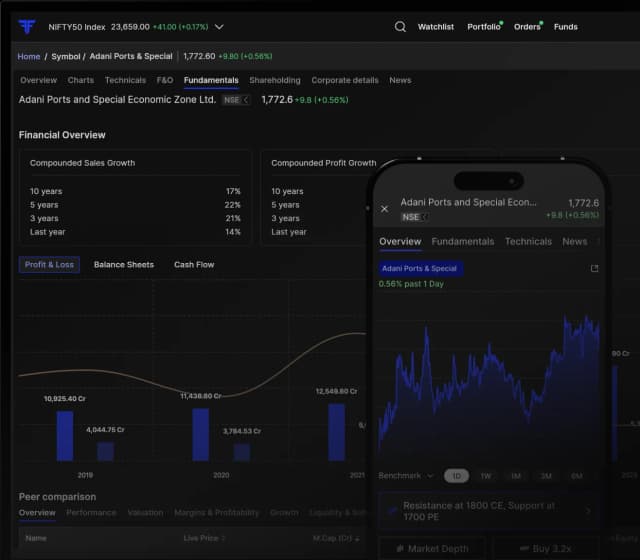Click the Buy 3.2x button
Screen dimensions: 640x560
pos(547,549)
